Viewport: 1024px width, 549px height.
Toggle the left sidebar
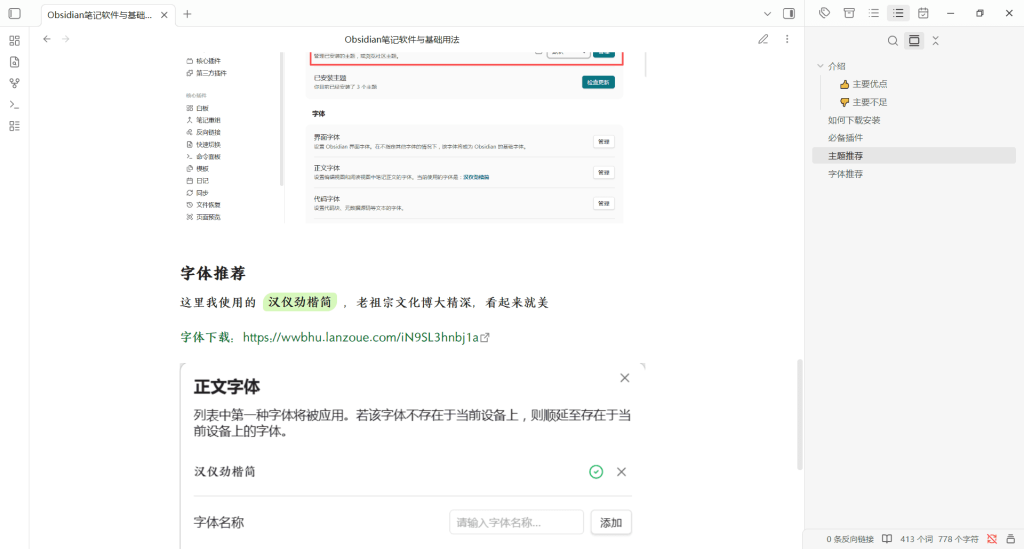[14, 13]
